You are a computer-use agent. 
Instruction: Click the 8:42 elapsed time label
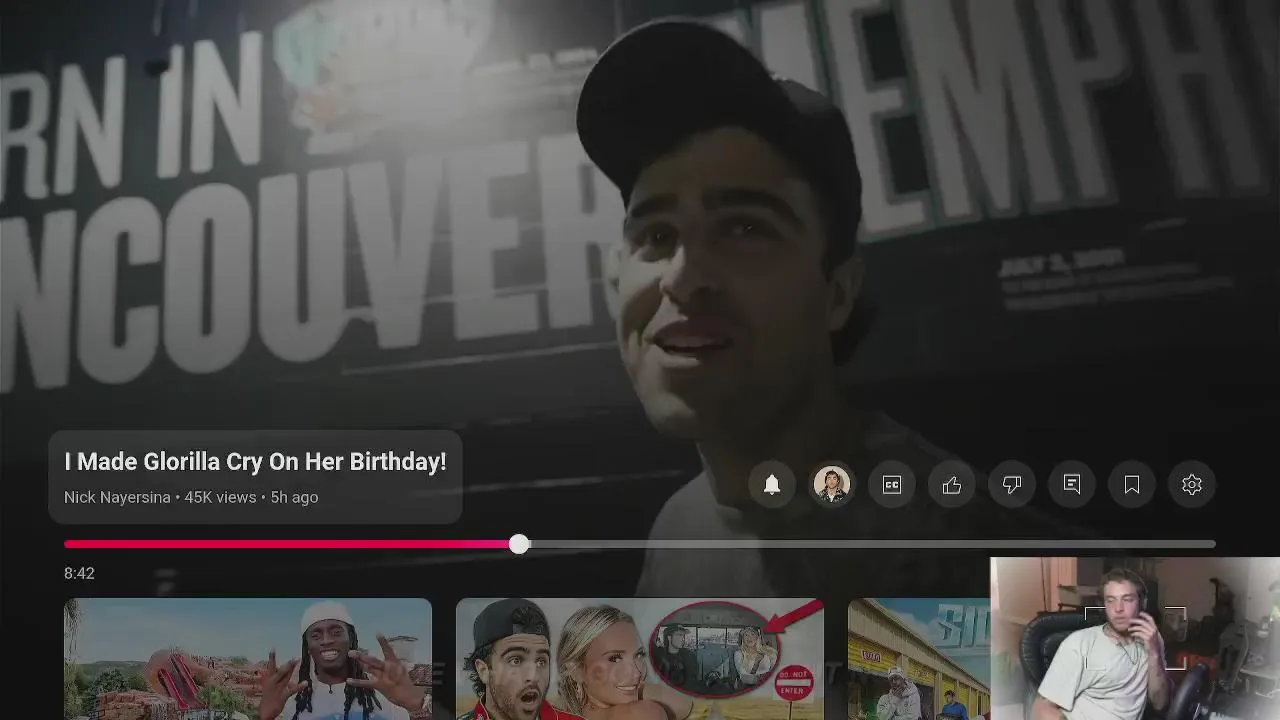coord(79,573)
